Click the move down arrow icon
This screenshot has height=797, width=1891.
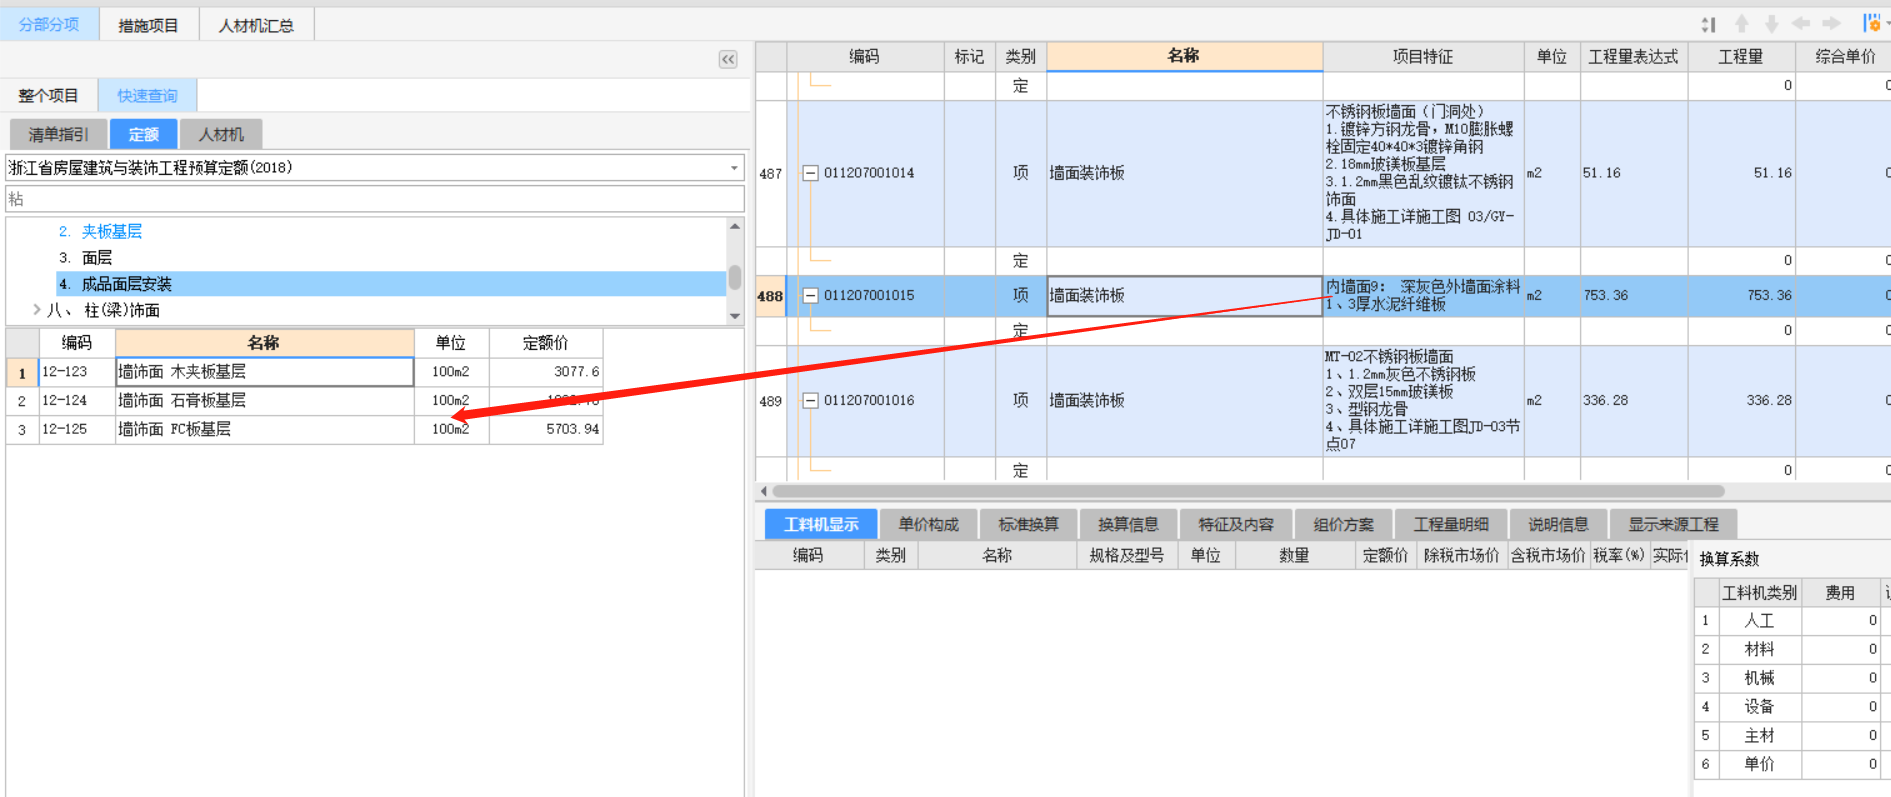[x=1771, y=24]
